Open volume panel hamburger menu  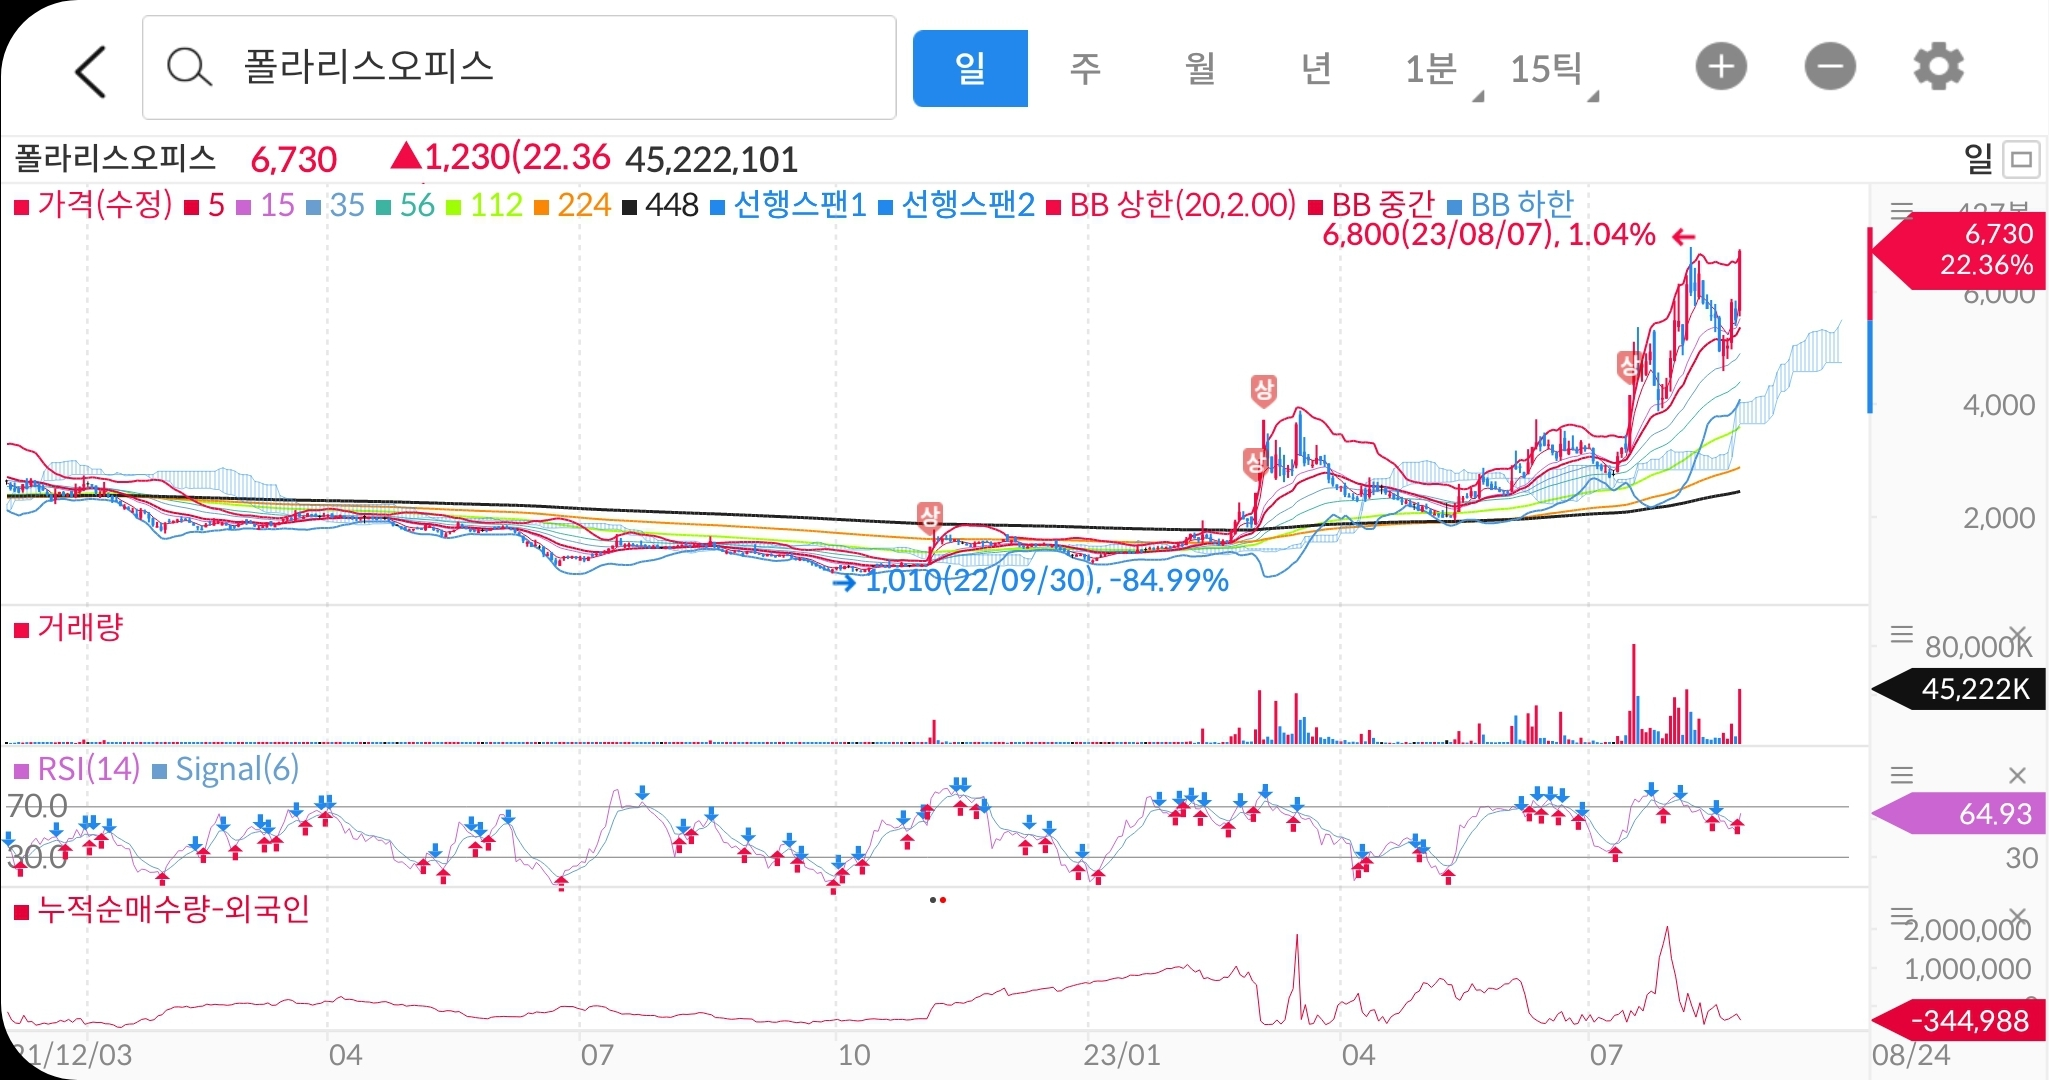1901,634
